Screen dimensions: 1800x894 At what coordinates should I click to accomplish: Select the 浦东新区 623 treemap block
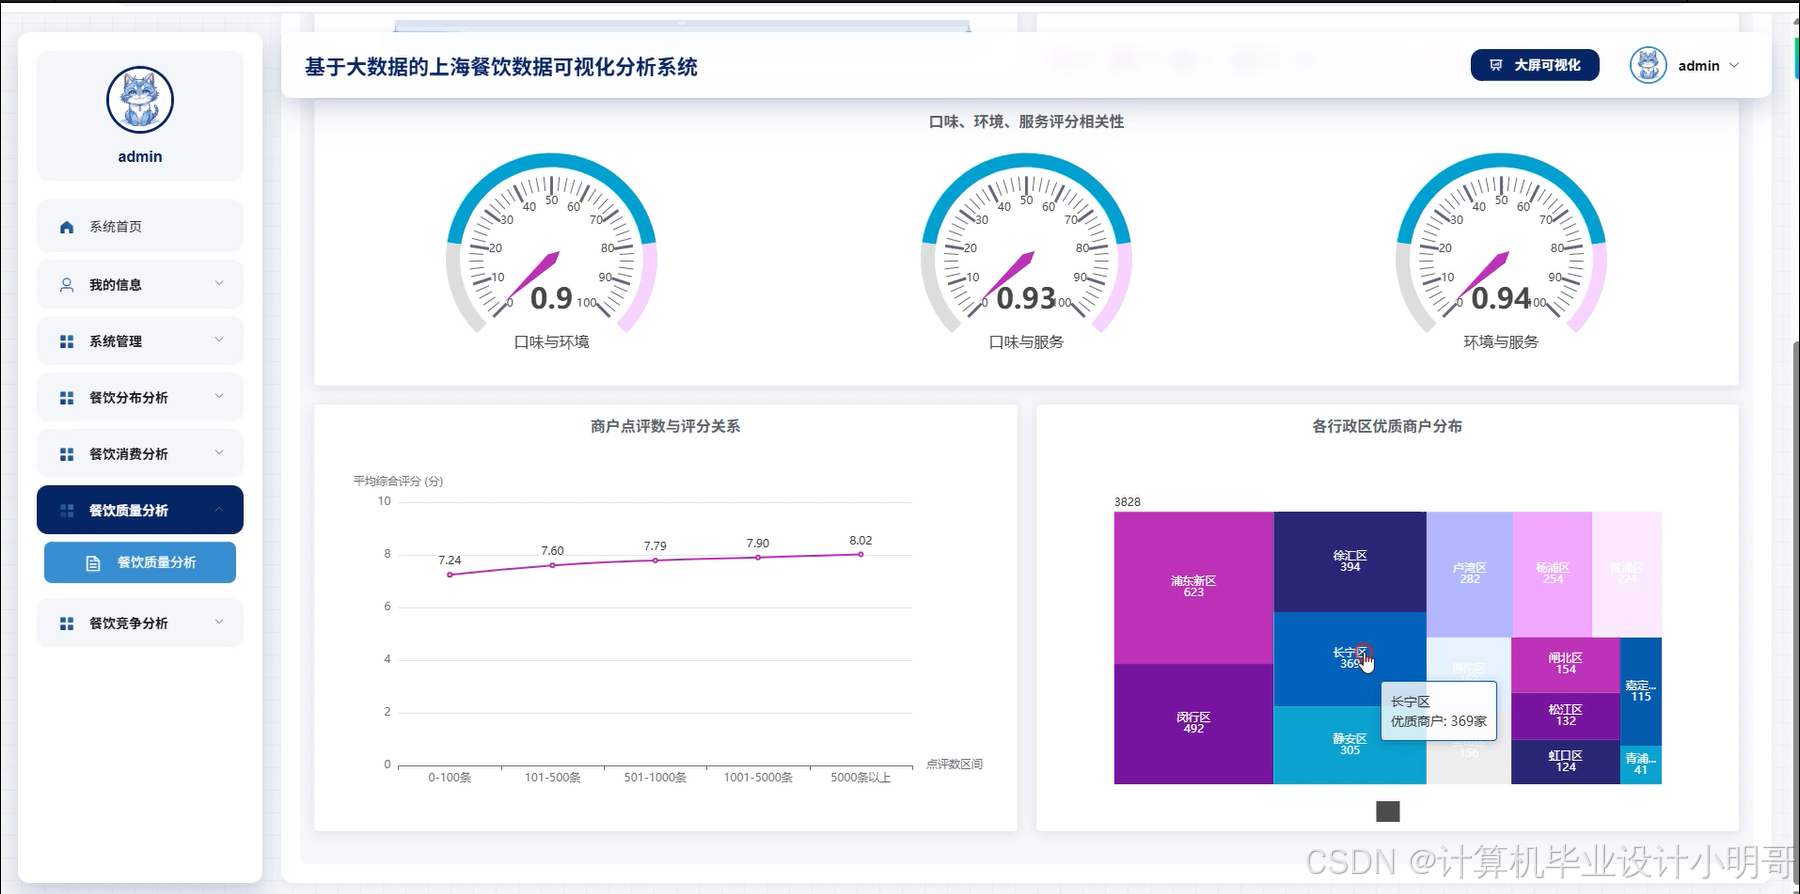1194,588
